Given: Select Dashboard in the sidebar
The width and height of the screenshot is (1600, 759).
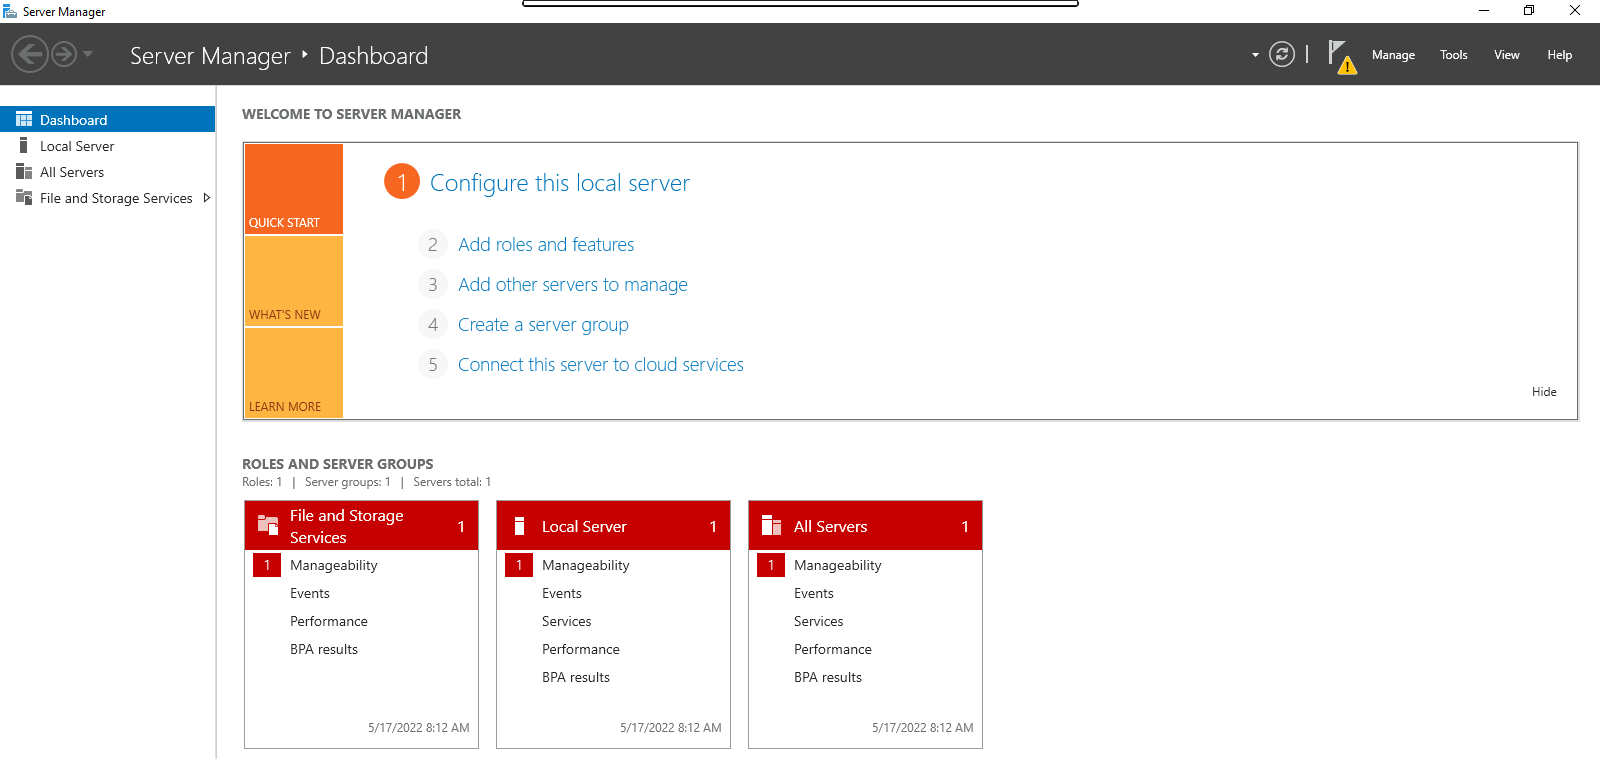Looking at the screenshot, I should coord(107,119).
